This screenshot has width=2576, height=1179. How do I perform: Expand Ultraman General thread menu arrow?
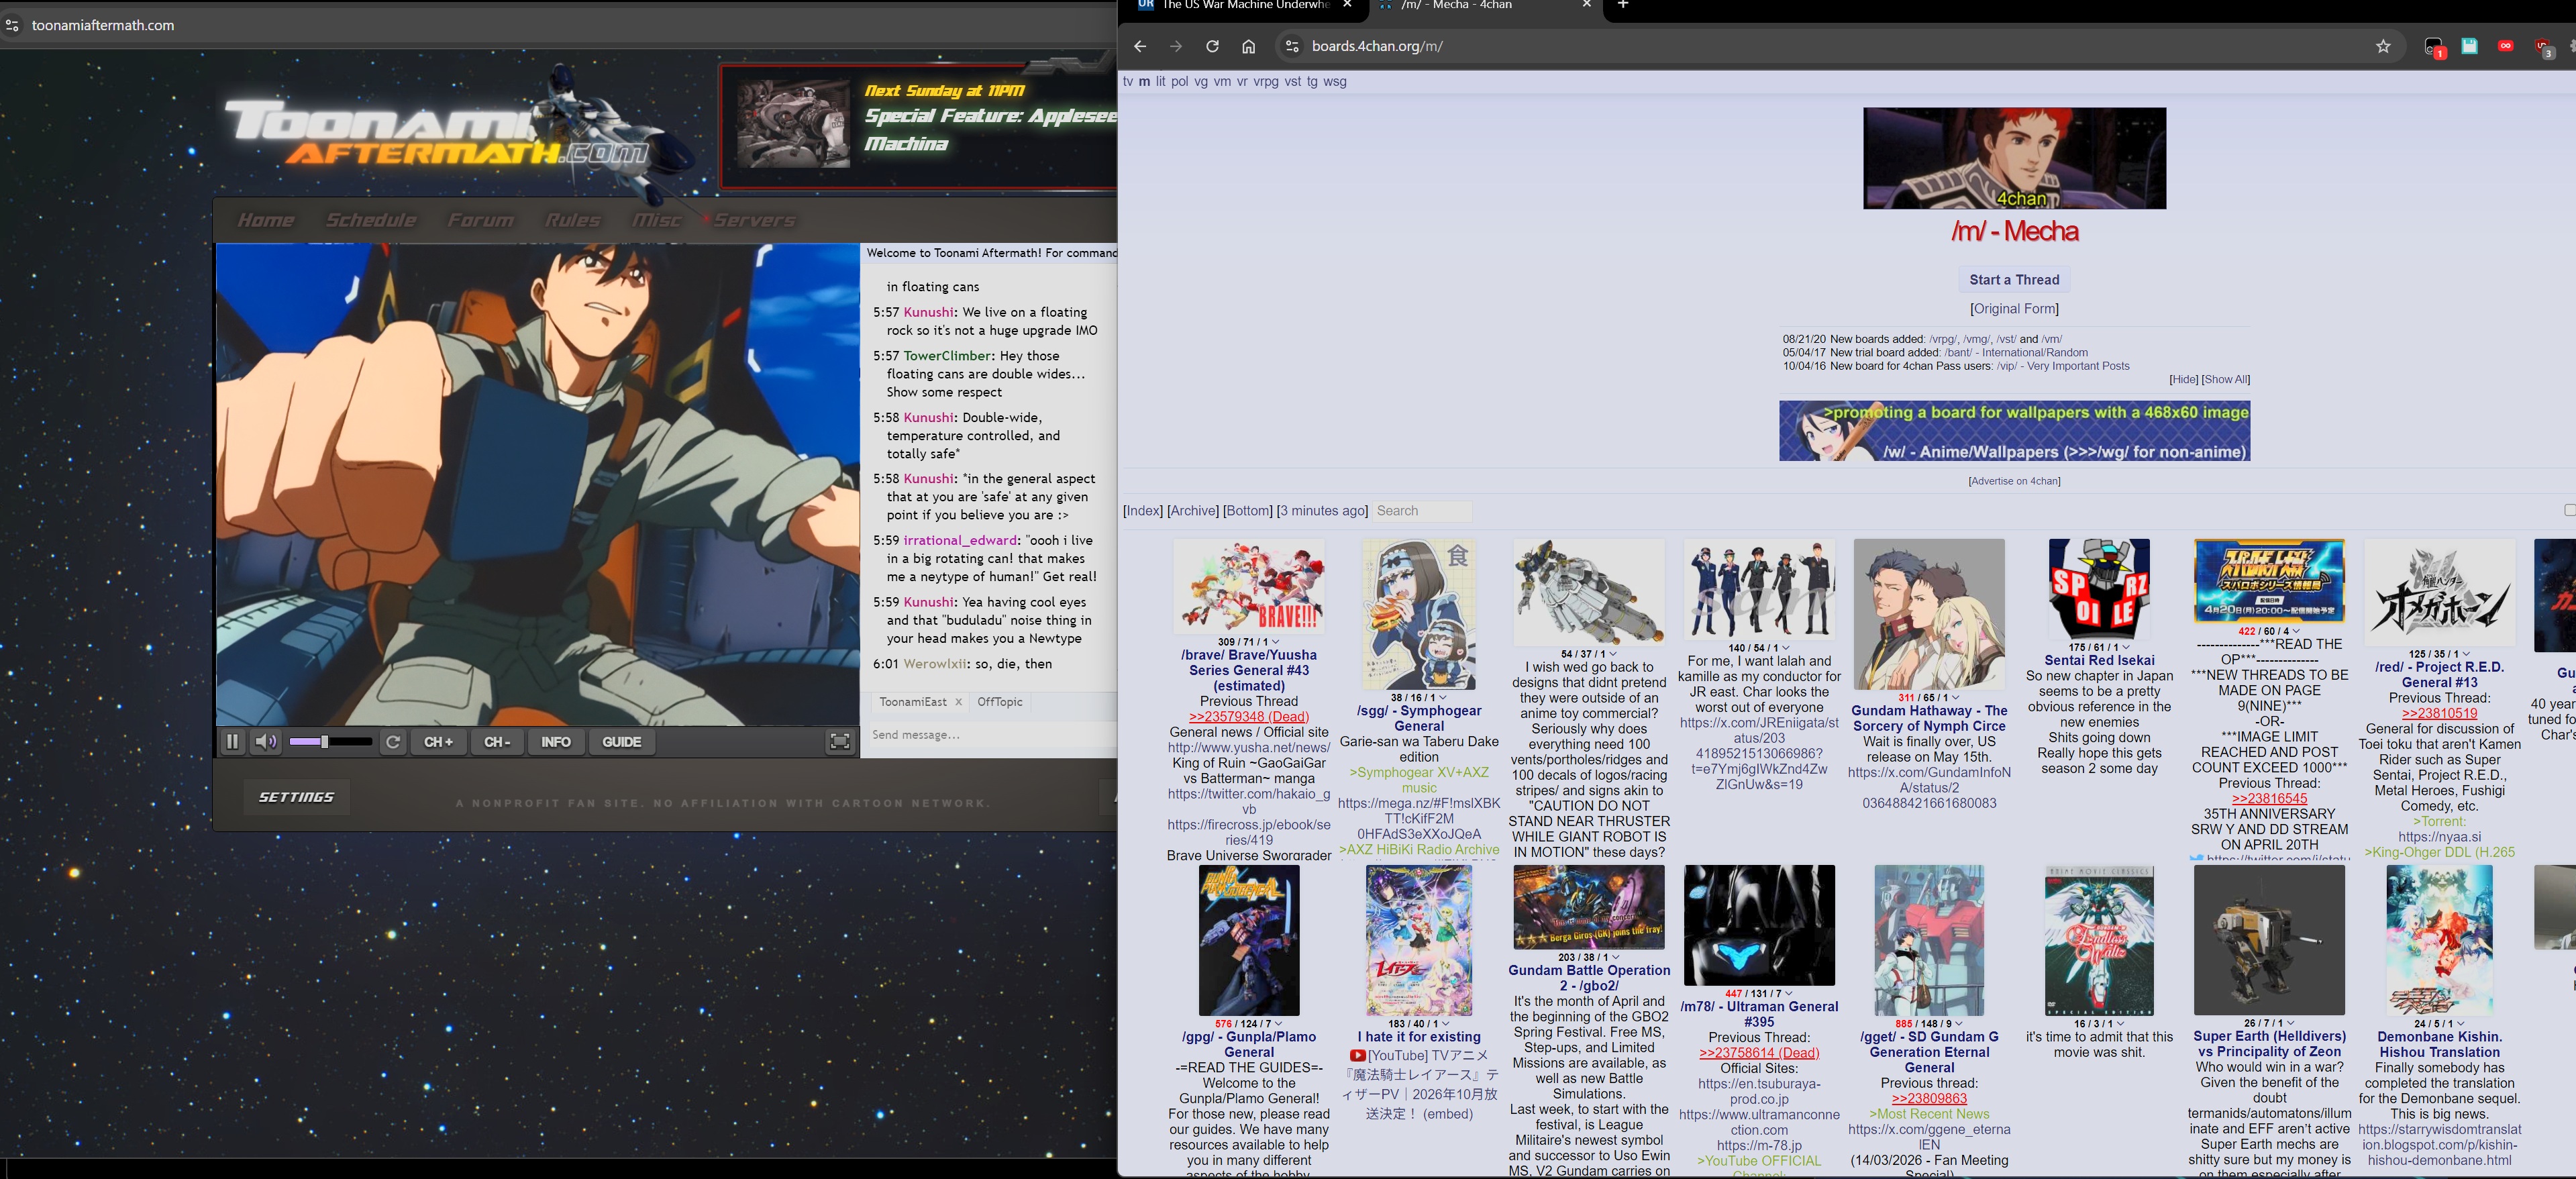[1789, 994]
